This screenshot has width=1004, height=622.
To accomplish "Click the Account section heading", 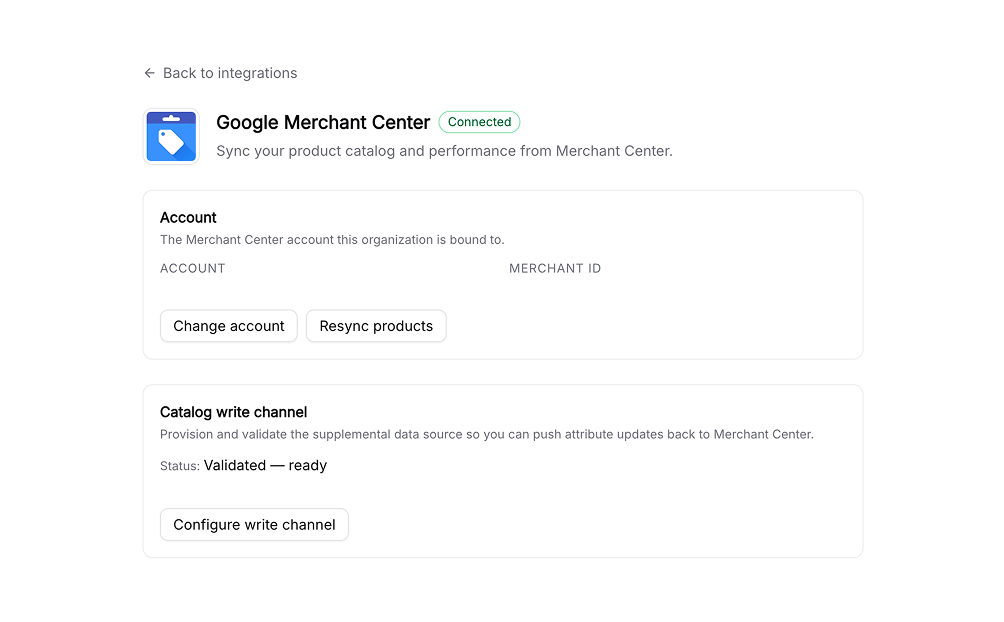I will [188, 218].
